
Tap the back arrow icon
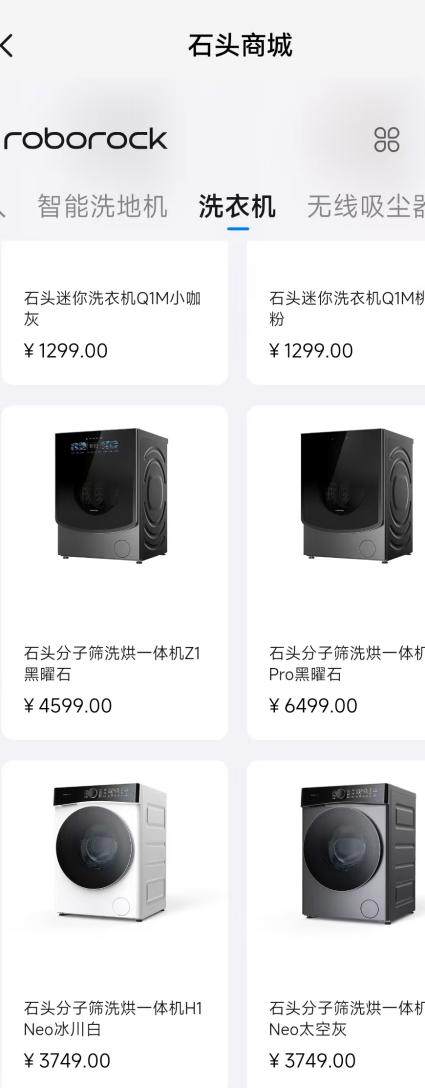(6, 46)
